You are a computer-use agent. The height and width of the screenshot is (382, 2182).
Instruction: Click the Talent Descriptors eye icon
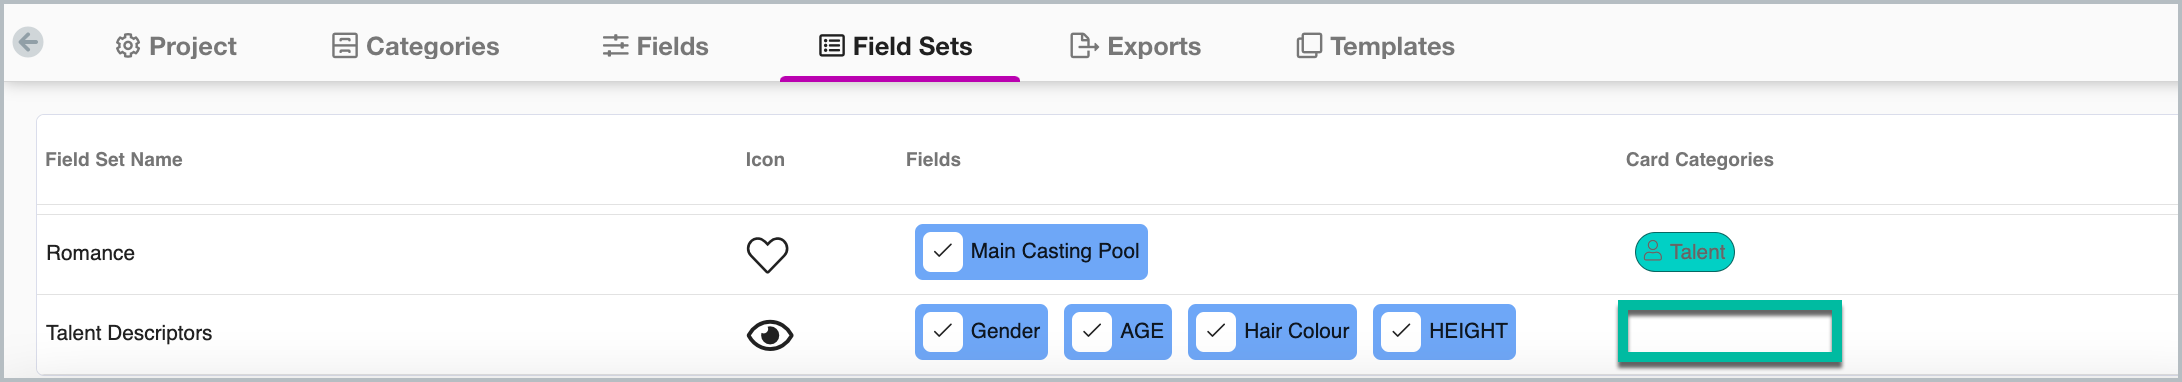pyautogui.click(x=770, y=335)
